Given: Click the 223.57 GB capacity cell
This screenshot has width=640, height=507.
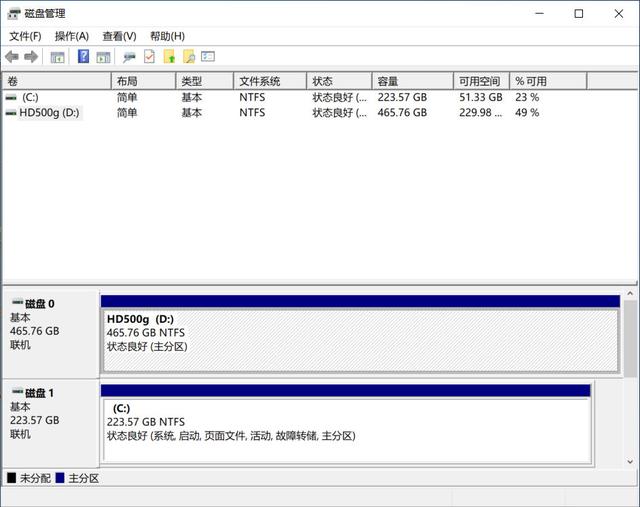Looking at the screenshot, I should pos(402,98).
